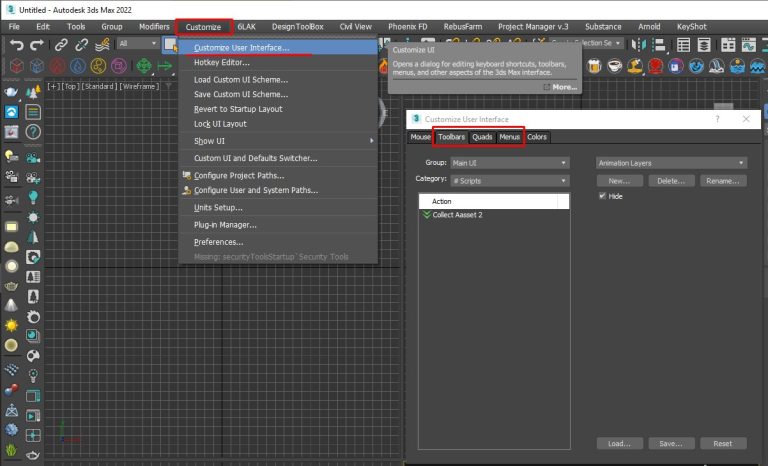
Task: Select the 'Collect Aasset 2' action row
Action: coord(494,215)
